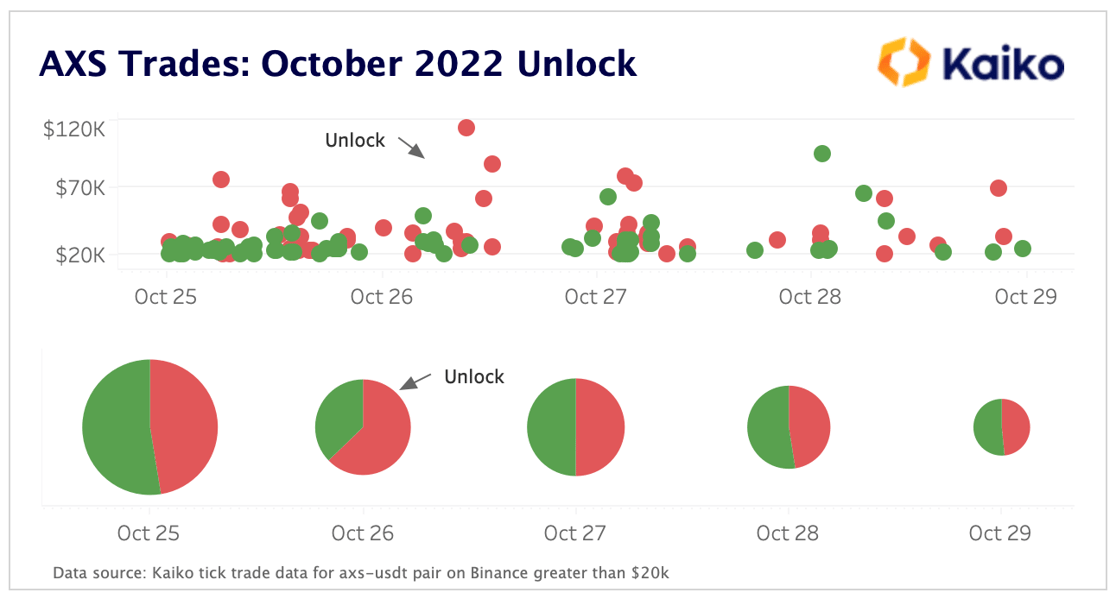Click the green segment of the Oct 26 pie

(x=336, y=418)
